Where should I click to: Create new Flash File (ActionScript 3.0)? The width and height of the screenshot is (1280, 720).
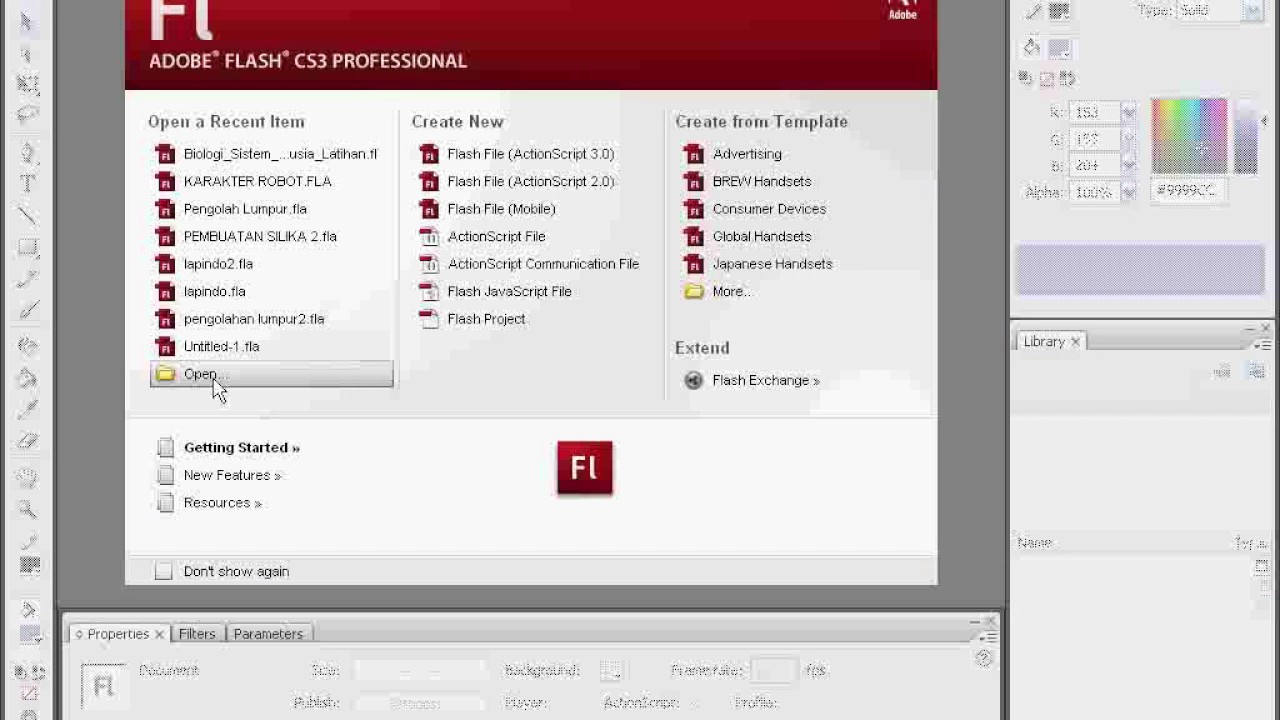click(x=531, y=154)
